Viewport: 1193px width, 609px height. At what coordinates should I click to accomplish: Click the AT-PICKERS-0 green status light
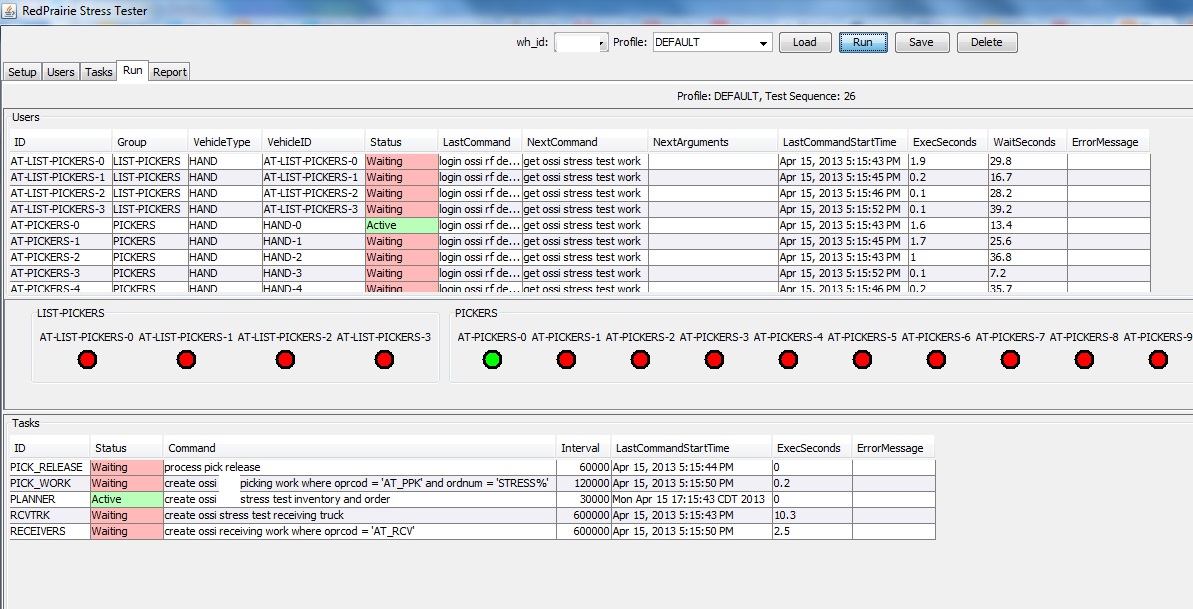(492, 358)
